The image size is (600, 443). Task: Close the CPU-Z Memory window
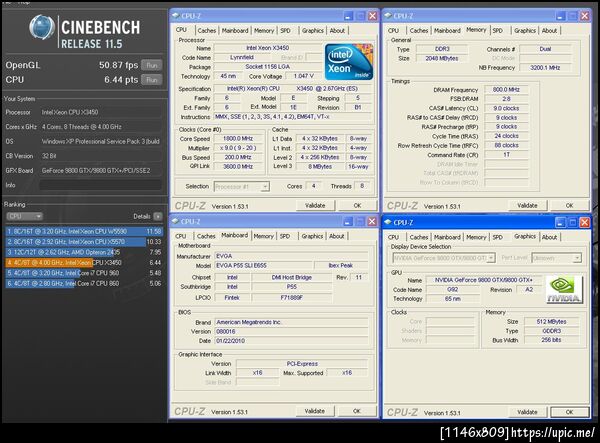[584, 16]
